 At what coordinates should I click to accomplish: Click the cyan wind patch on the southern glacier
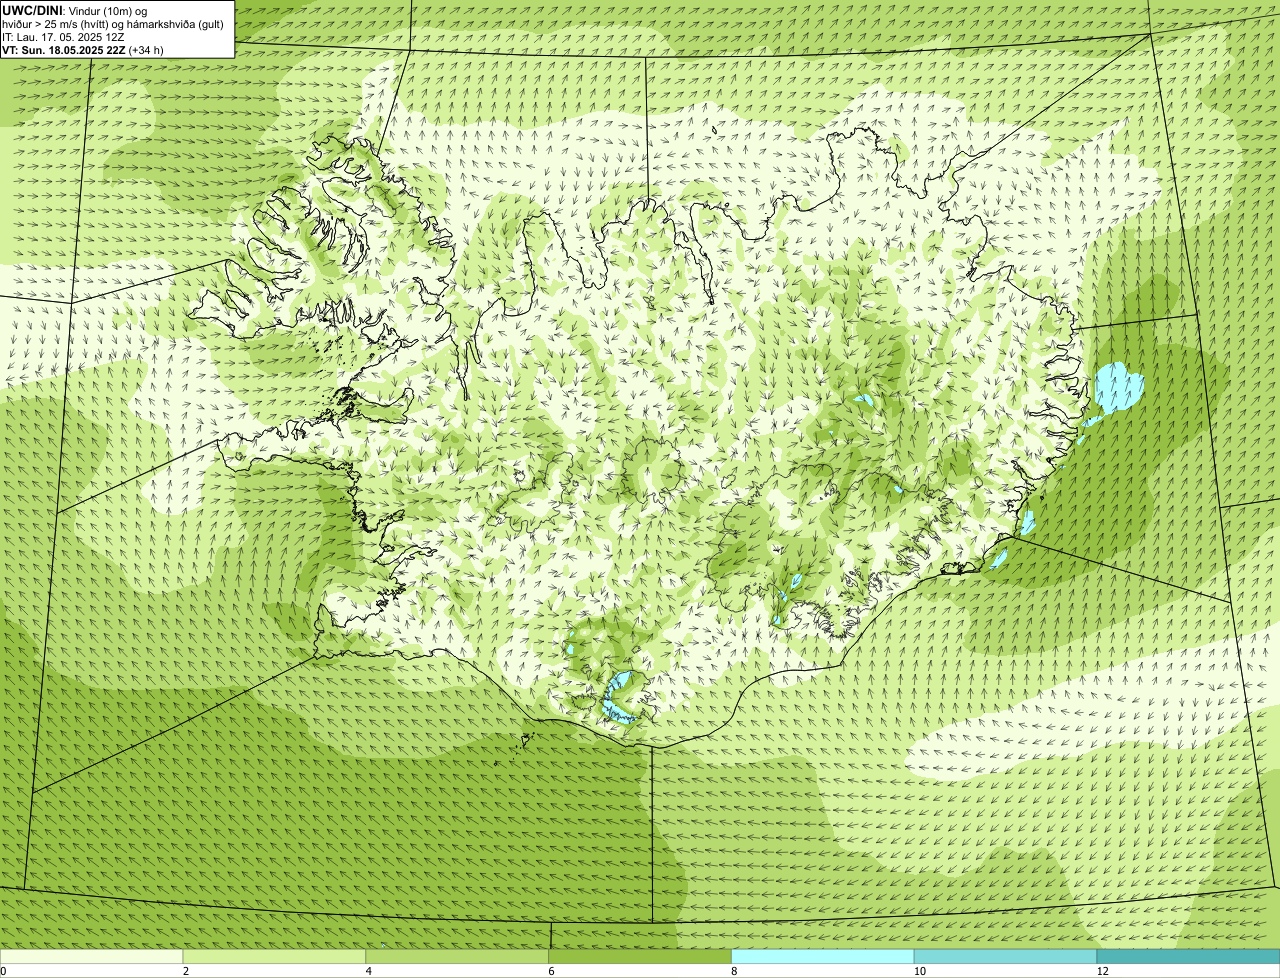click(x=619, y=697)
